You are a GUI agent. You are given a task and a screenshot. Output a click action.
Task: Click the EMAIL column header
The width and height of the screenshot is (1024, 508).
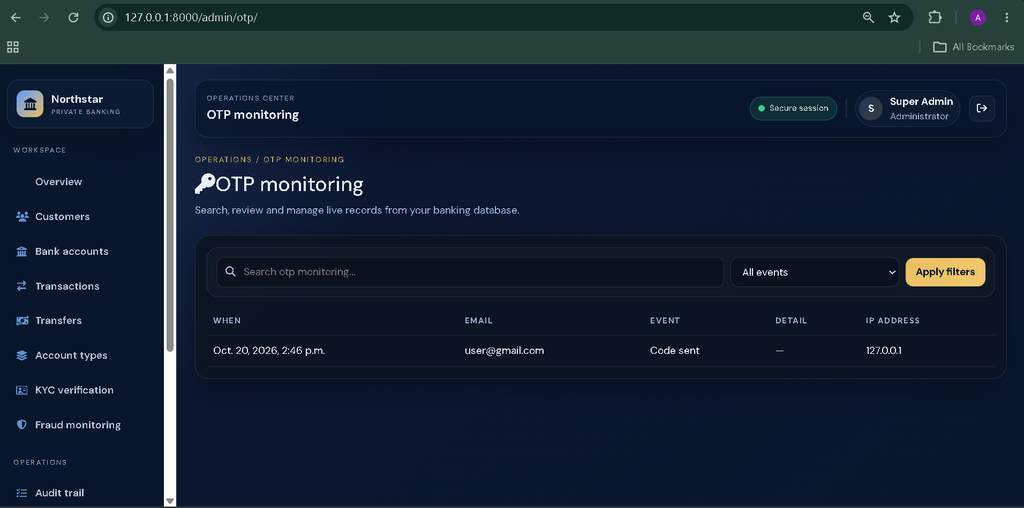(478, 321)
